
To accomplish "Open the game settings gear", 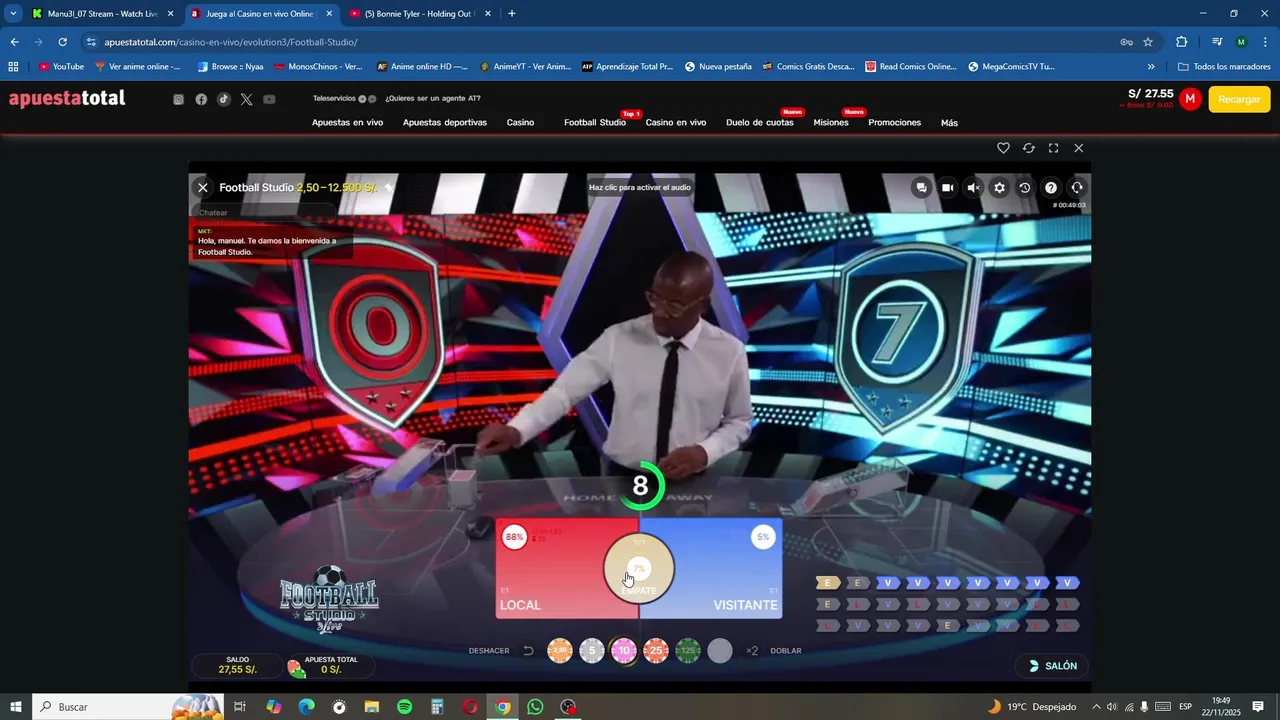I will click(x=999, y=187).
